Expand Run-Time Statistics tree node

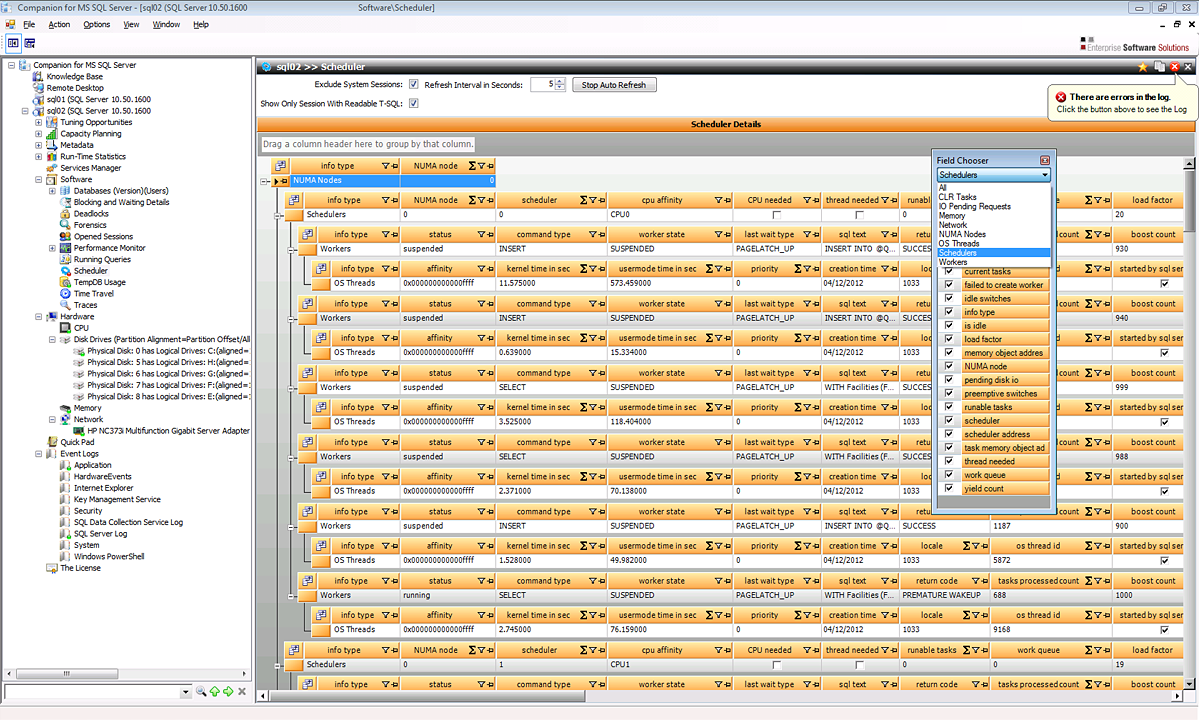pyautogui.click(x=38, y=157)
